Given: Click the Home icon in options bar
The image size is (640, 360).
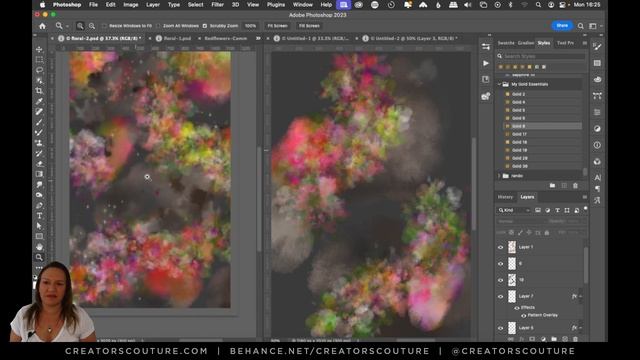Looking at the screenshot, I should [x=42, y=26].
